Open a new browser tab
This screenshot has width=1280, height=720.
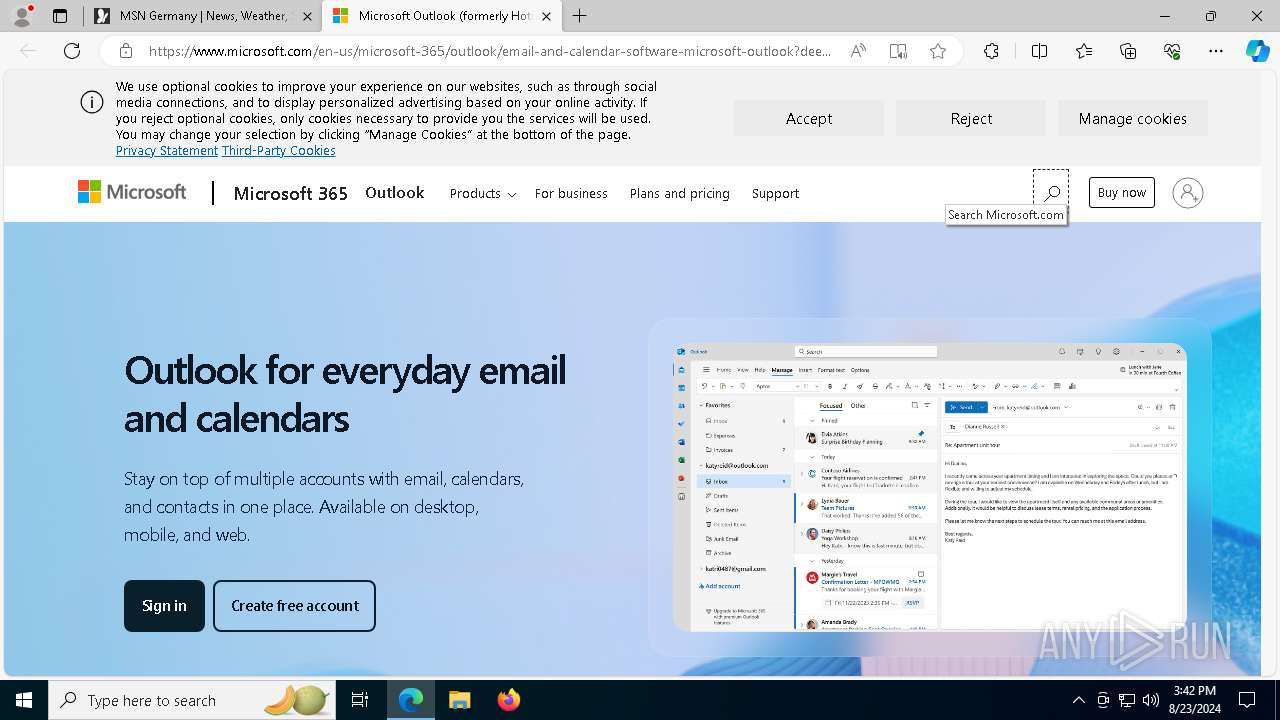pyautogui.click(x=580, y=16)
